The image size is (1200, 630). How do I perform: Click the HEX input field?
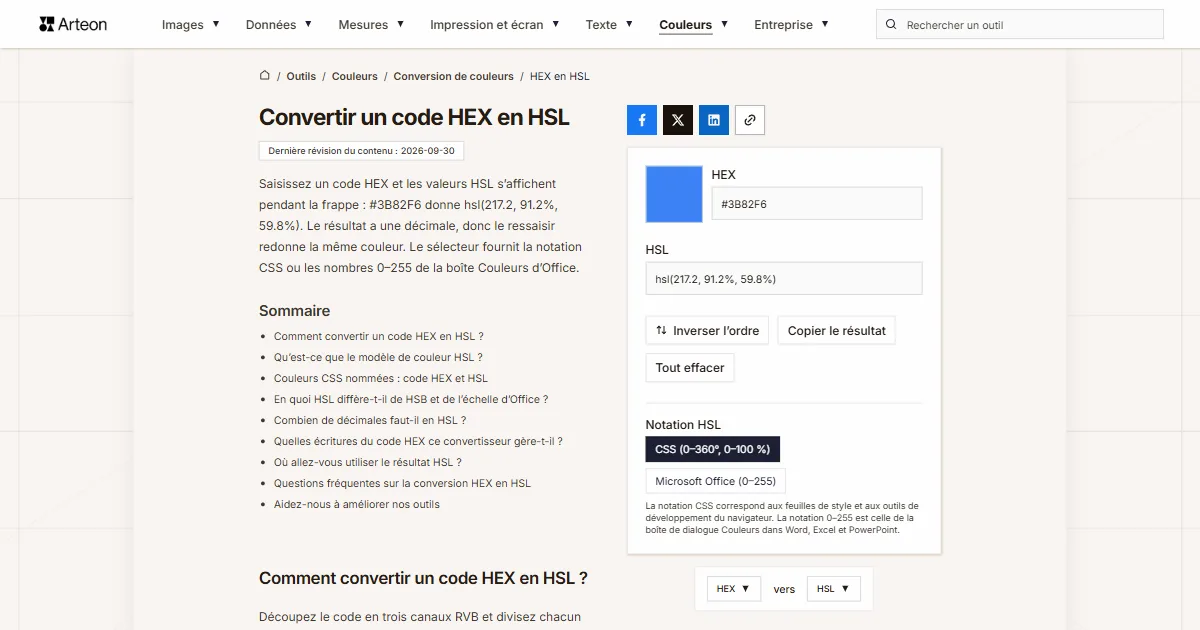[817, 204]
